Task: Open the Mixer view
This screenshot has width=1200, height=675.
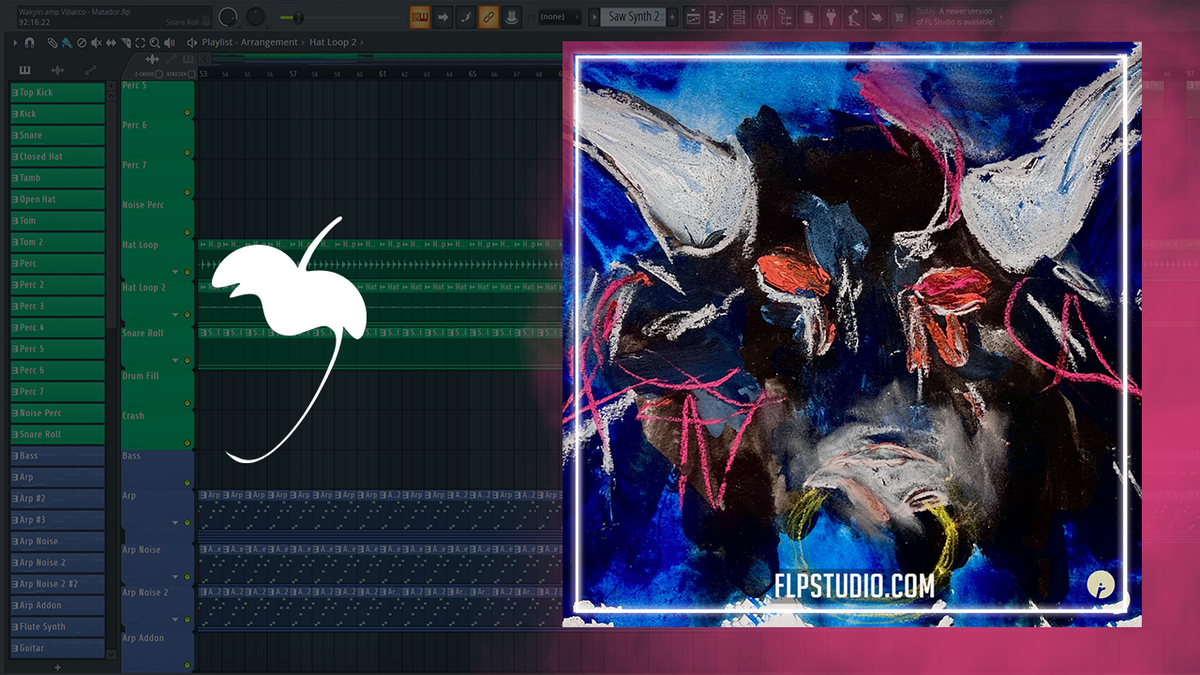Action: (763, 15)
